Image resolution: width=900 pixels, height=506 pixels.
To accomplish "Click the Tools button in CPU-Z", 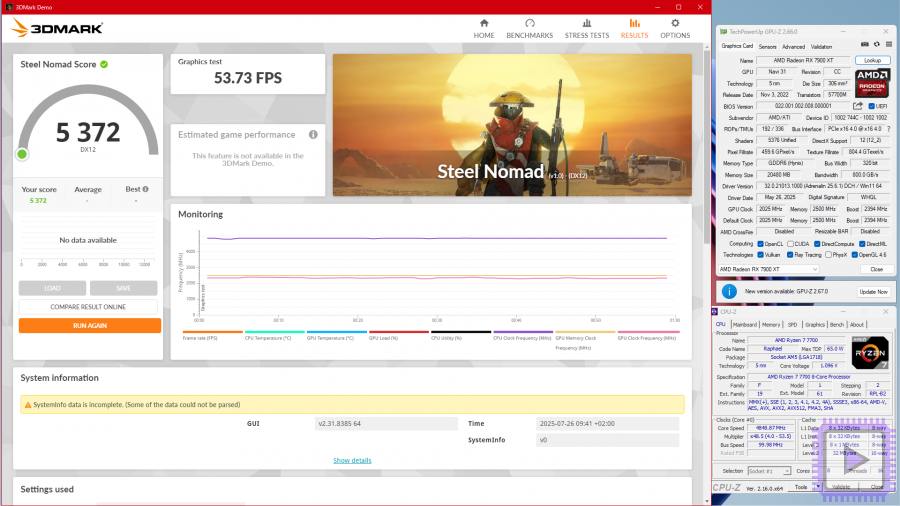I will (801, 487).
